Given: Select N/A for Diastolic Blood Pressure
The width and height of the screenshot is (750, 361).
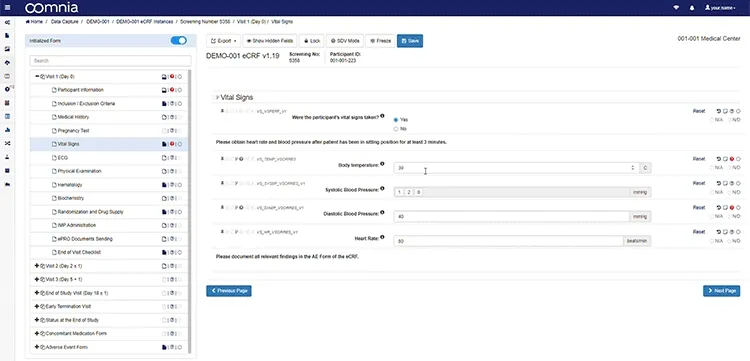Looking at the screenshot, I should click(711, 217).
